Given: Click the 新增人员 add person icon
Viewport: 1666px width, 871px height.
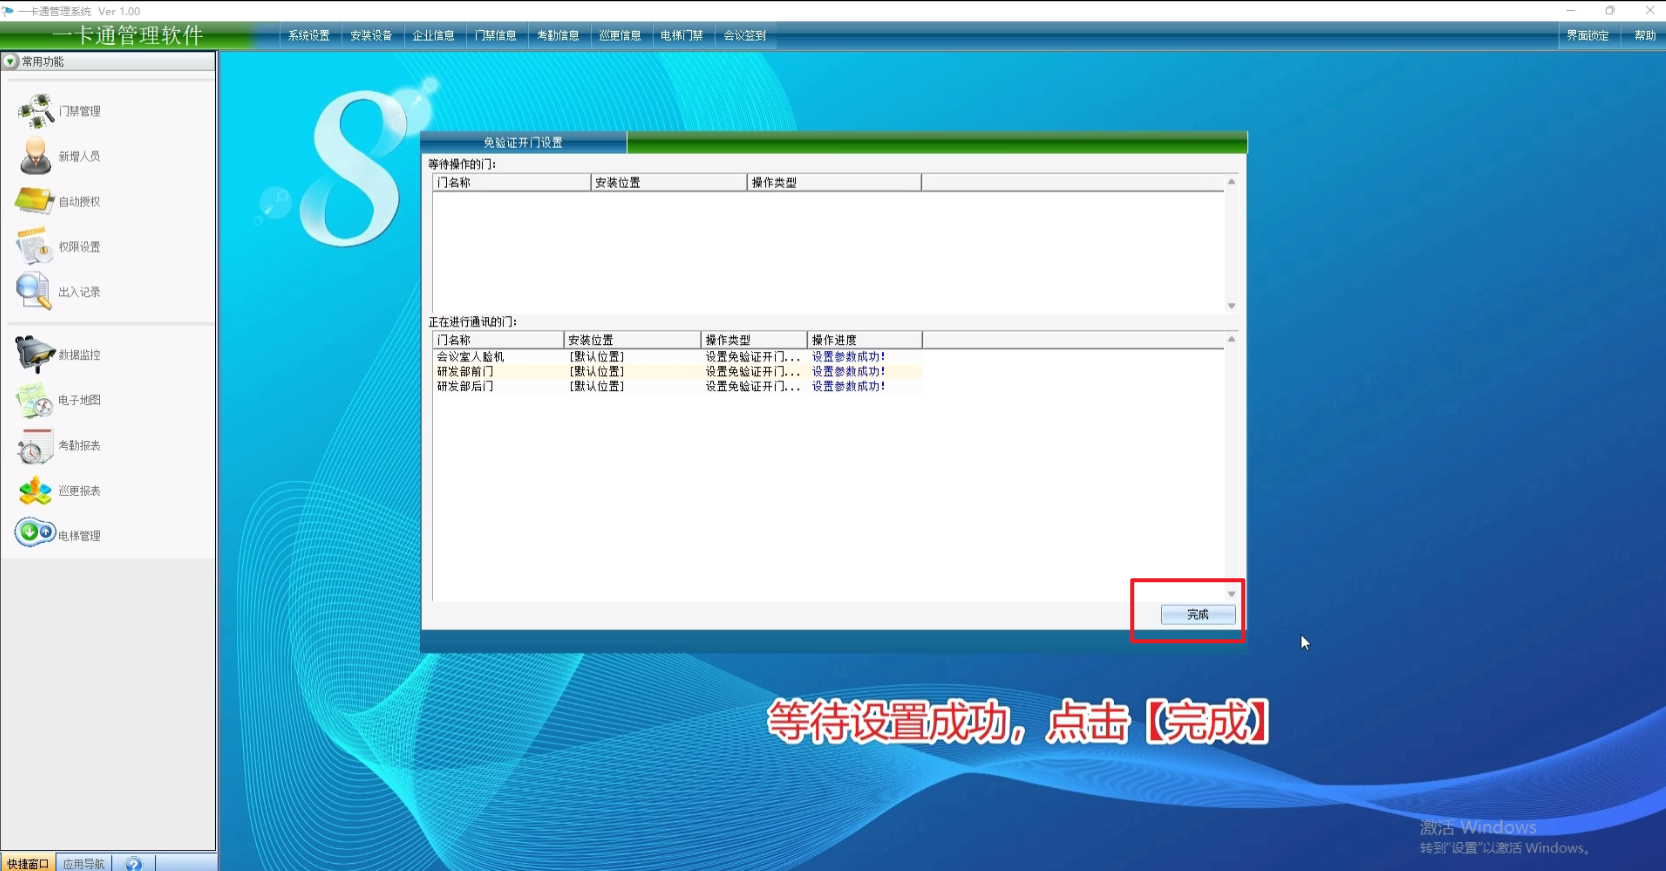Looking at the screenshot, I should pyautogui.click(x=36, y=156).
